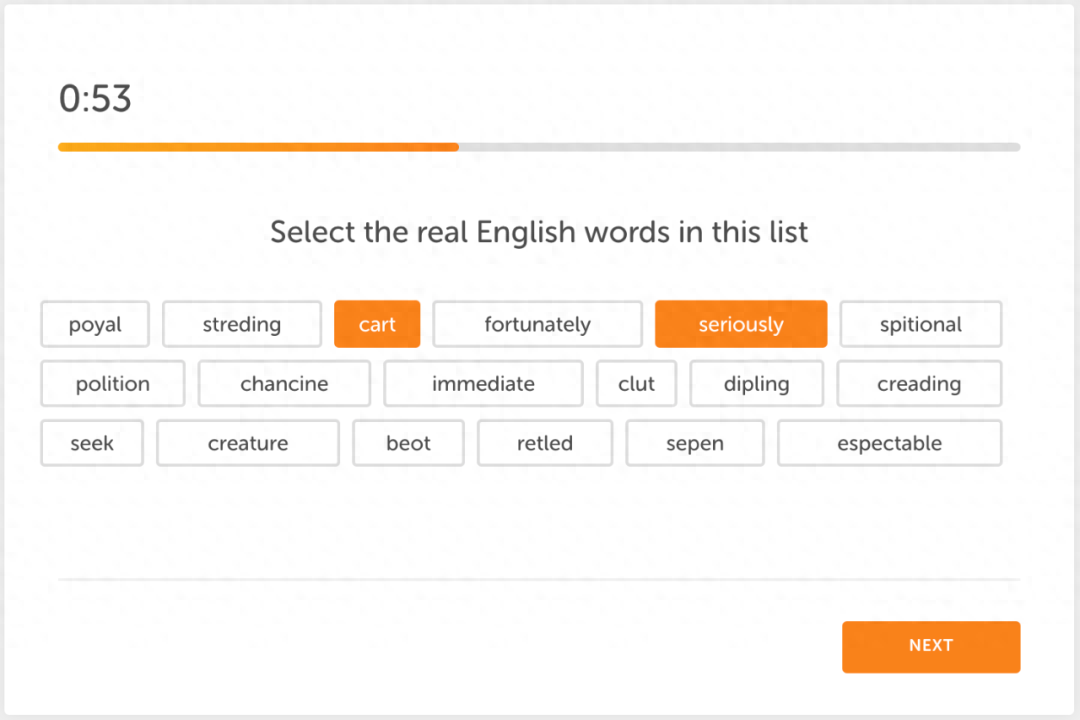Select the word 'streding'
Screen dimensions: 1080x720
click(242, 324)
